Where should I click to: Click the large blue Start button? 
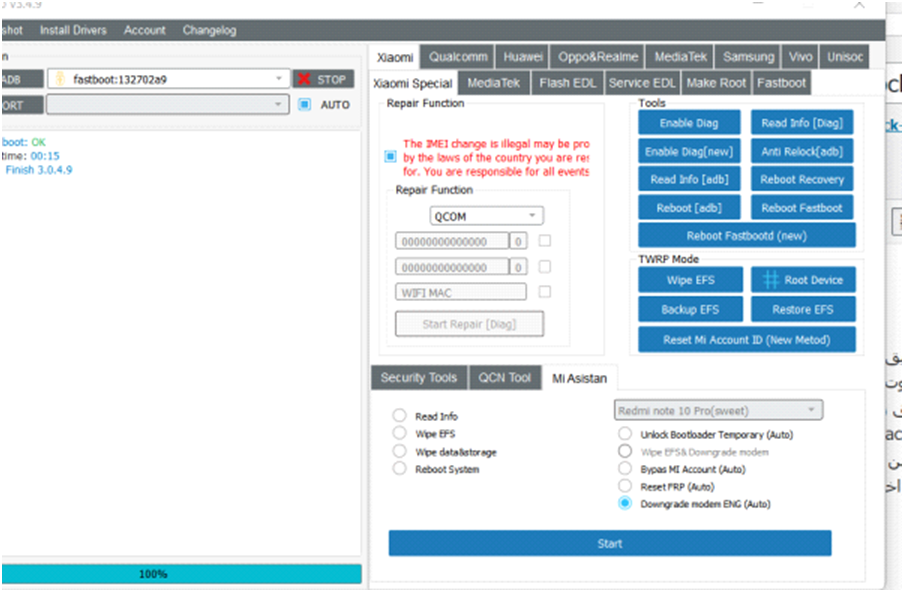609,543
